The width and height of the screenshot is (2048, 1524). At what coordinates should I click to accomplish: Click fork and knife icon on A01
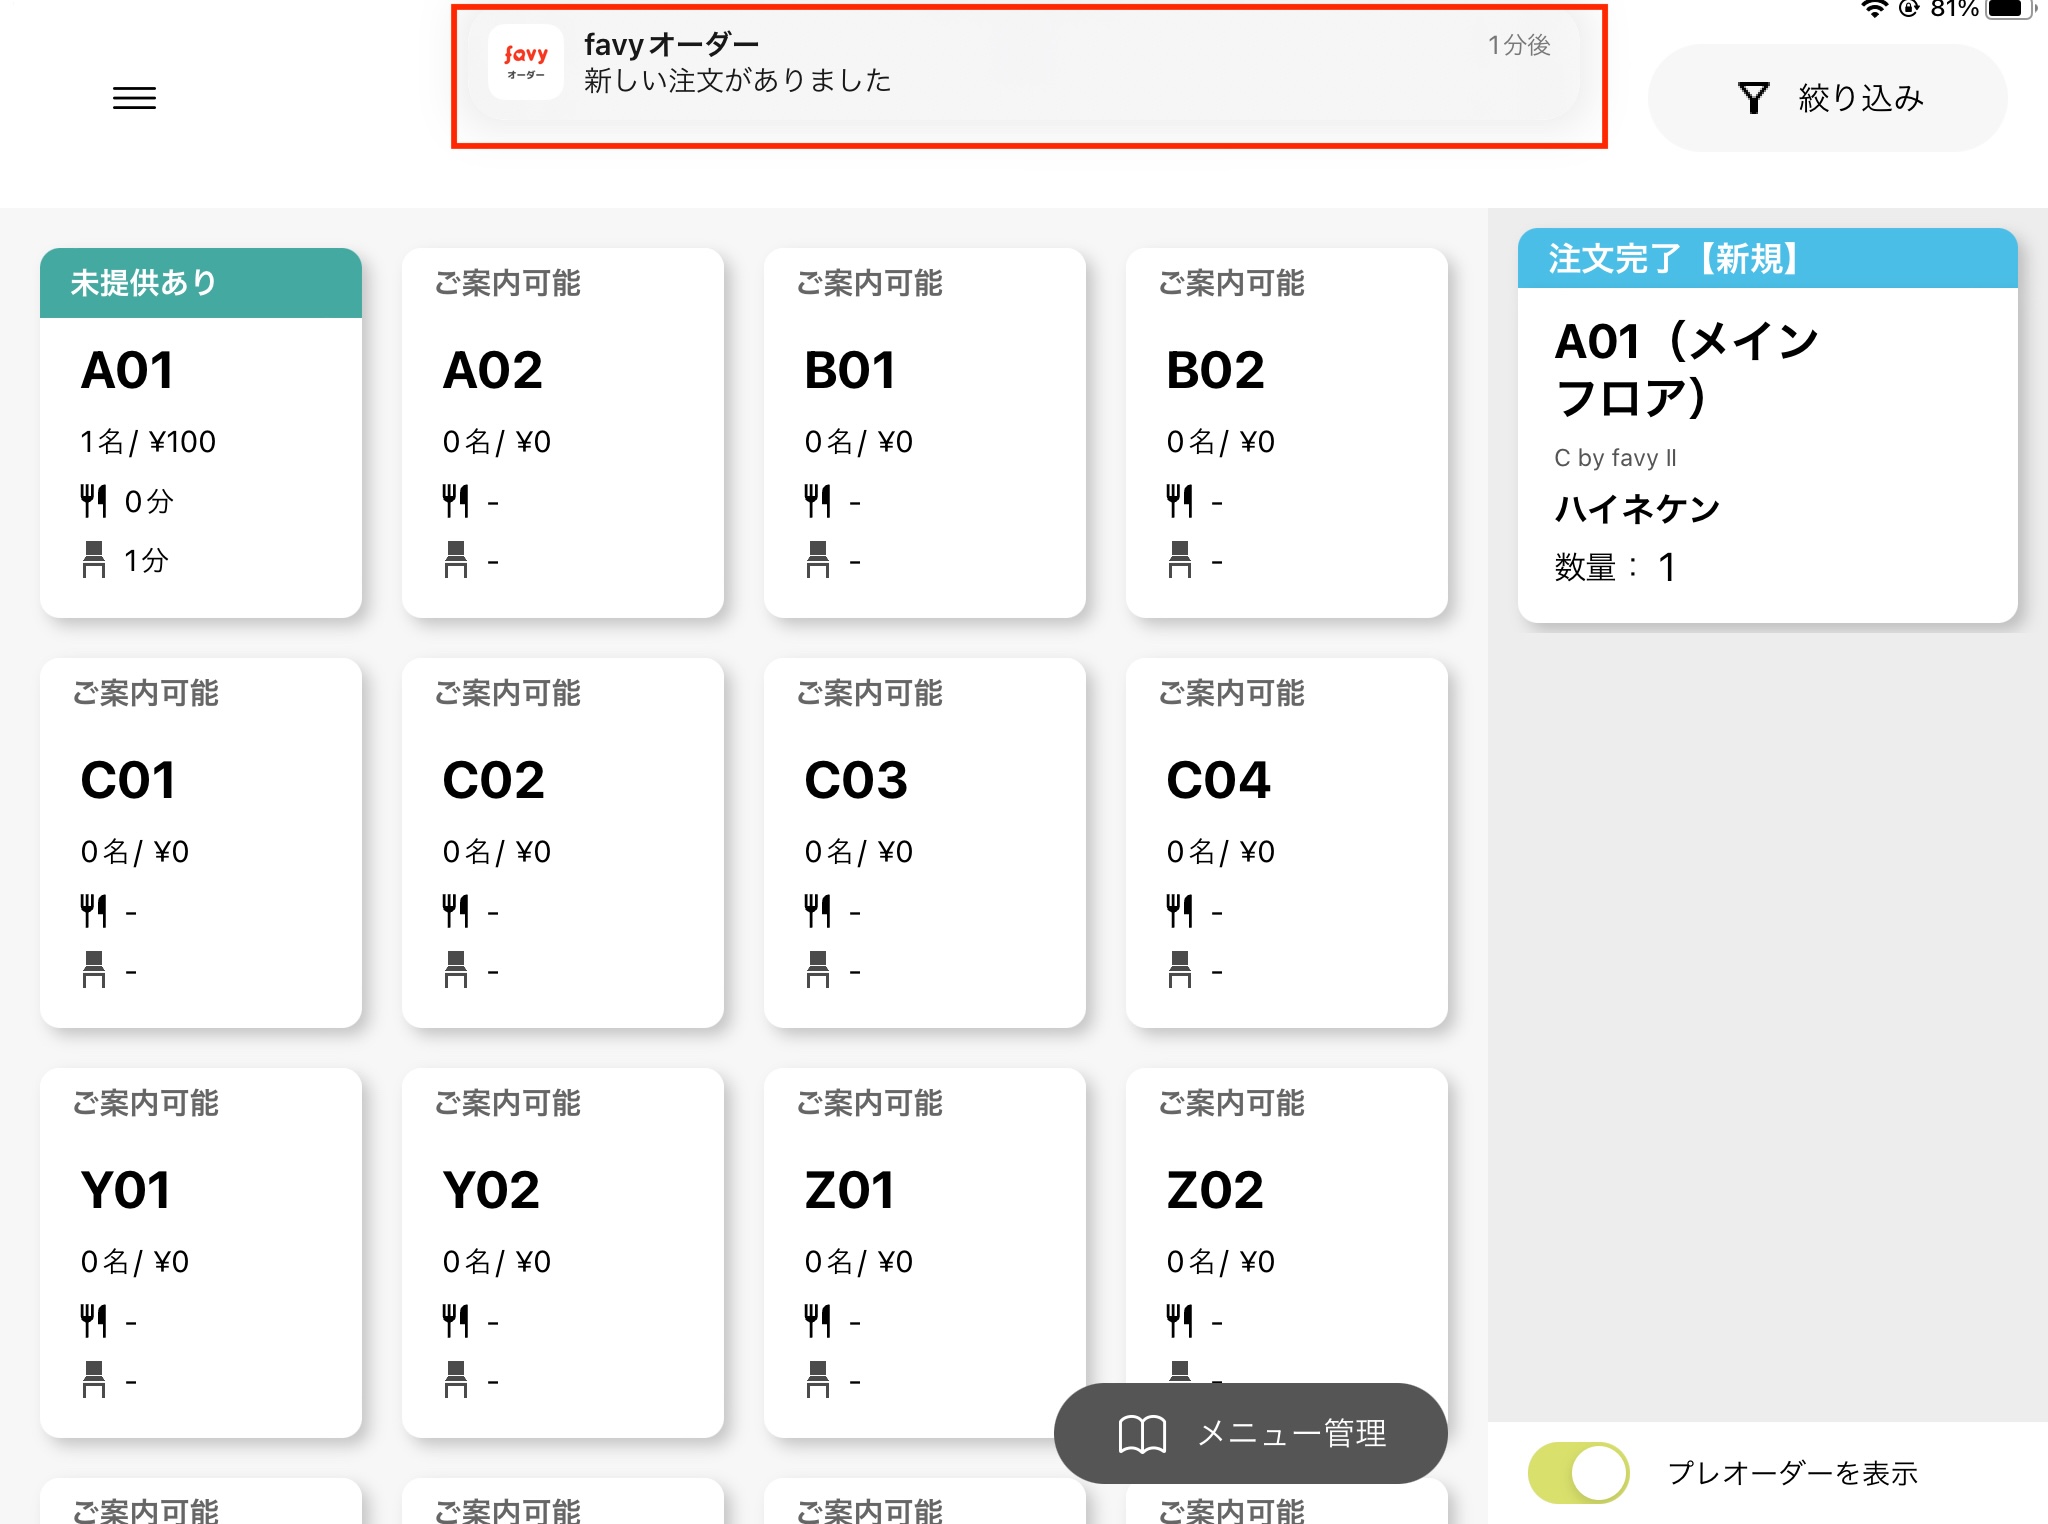(93, 500)
